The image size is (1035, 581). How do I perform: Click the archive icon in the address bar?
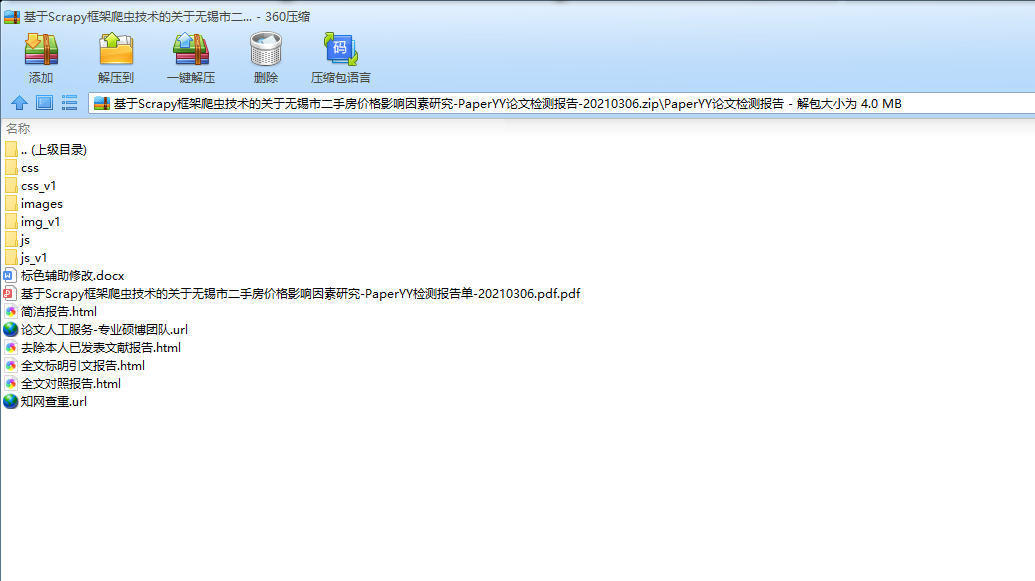coord(102,104)
